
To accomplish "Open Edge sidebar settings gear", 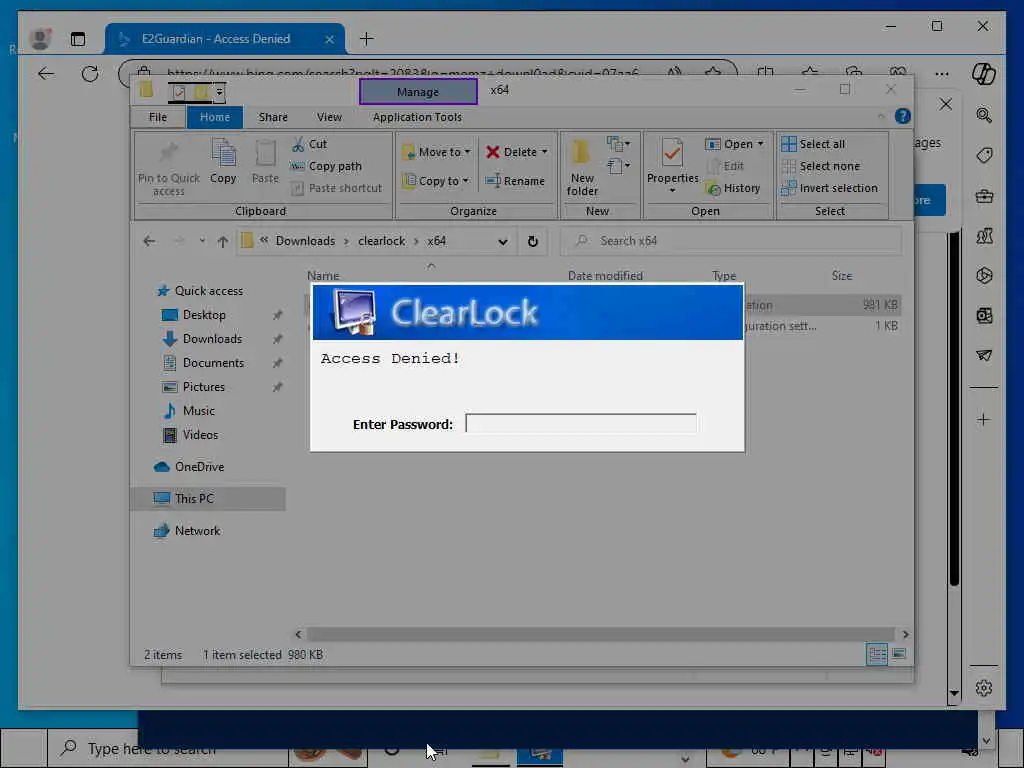I will tap(984, 688).
